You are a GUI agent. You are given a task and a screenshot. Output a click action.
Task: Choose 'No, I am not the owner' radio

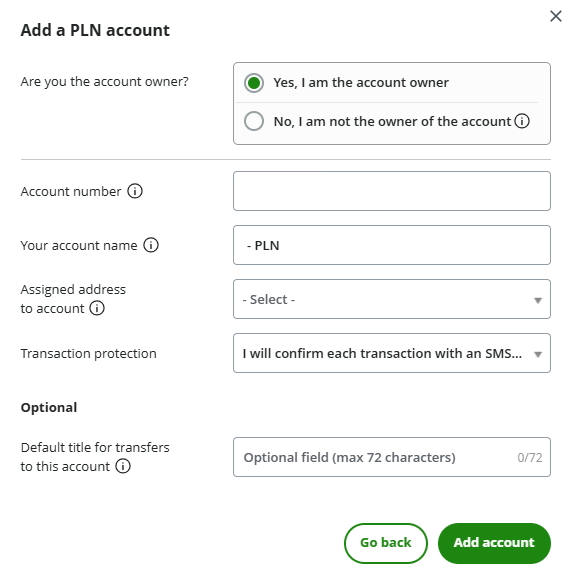254,121
